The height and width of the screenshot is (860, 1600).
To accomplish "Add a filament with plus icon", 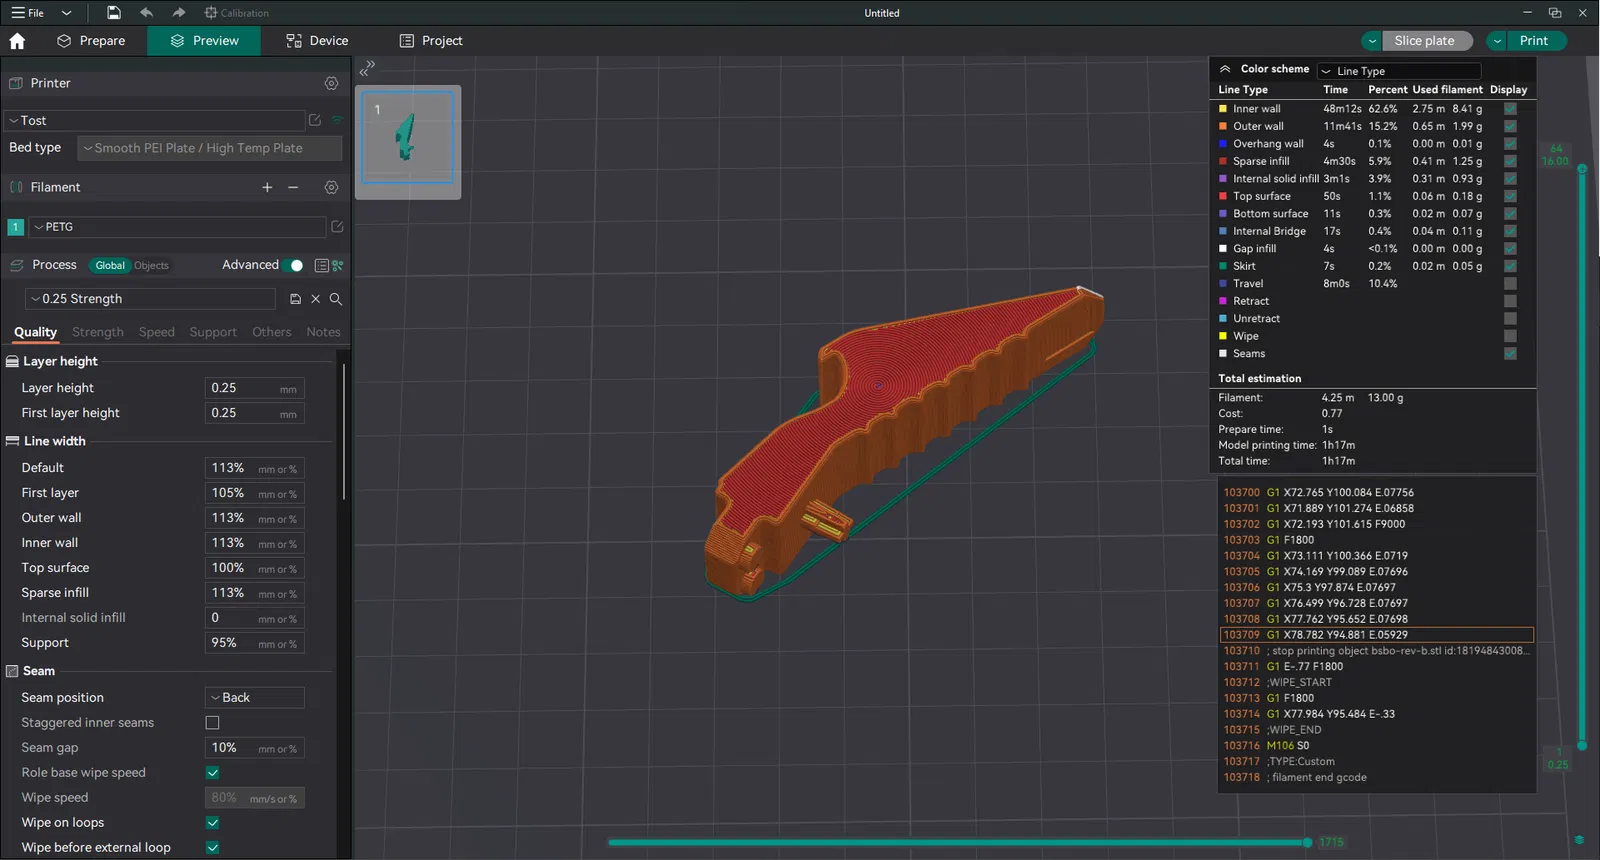I will point(267,187).
